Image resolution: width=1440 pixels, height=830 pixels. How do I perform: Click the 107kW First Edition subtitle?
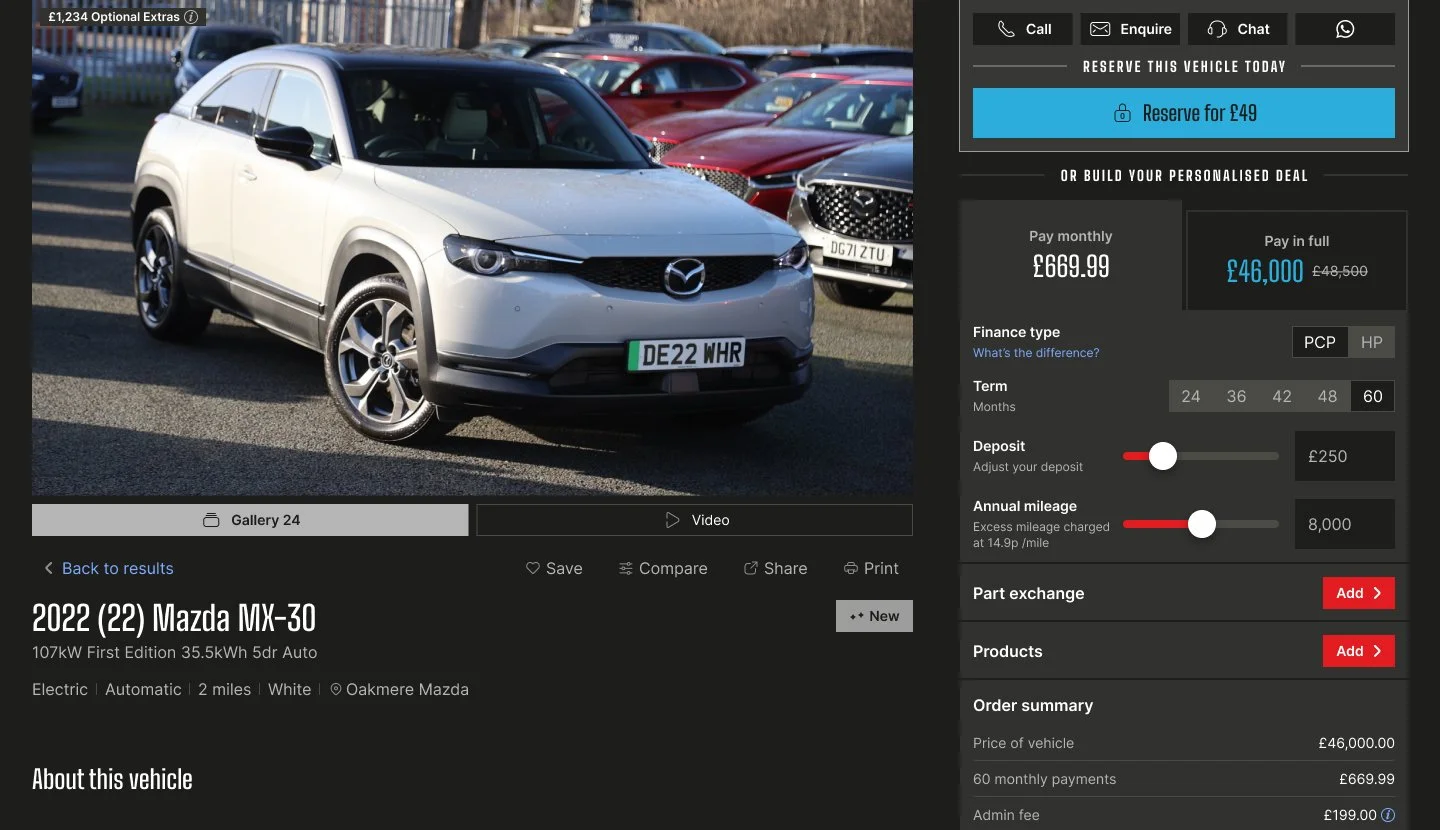tap(174, 652)
